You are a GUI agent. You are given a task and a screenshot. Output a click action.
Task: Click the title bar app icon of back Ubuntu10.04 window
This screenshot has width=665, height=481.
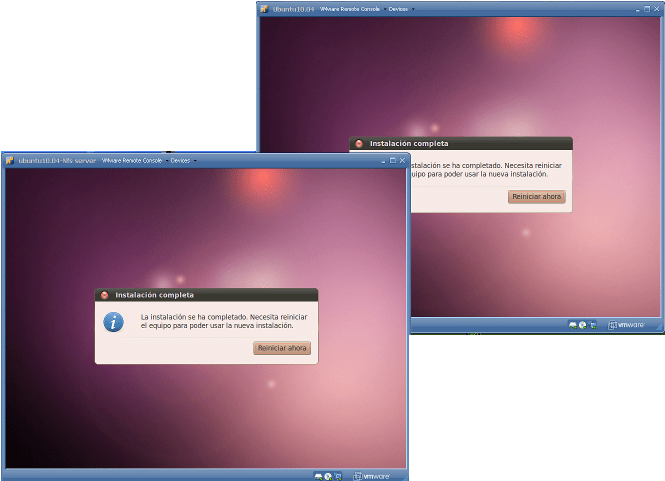[x=264, y=8]
